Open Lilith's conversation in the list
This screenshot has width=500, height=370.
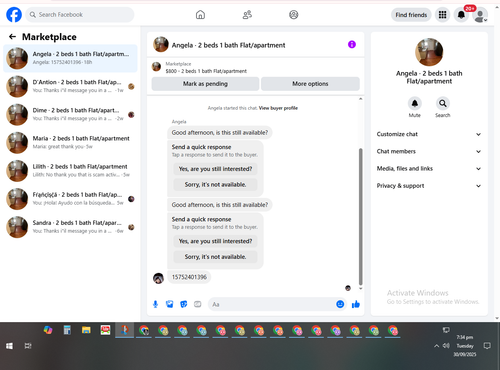pos(70,171)
